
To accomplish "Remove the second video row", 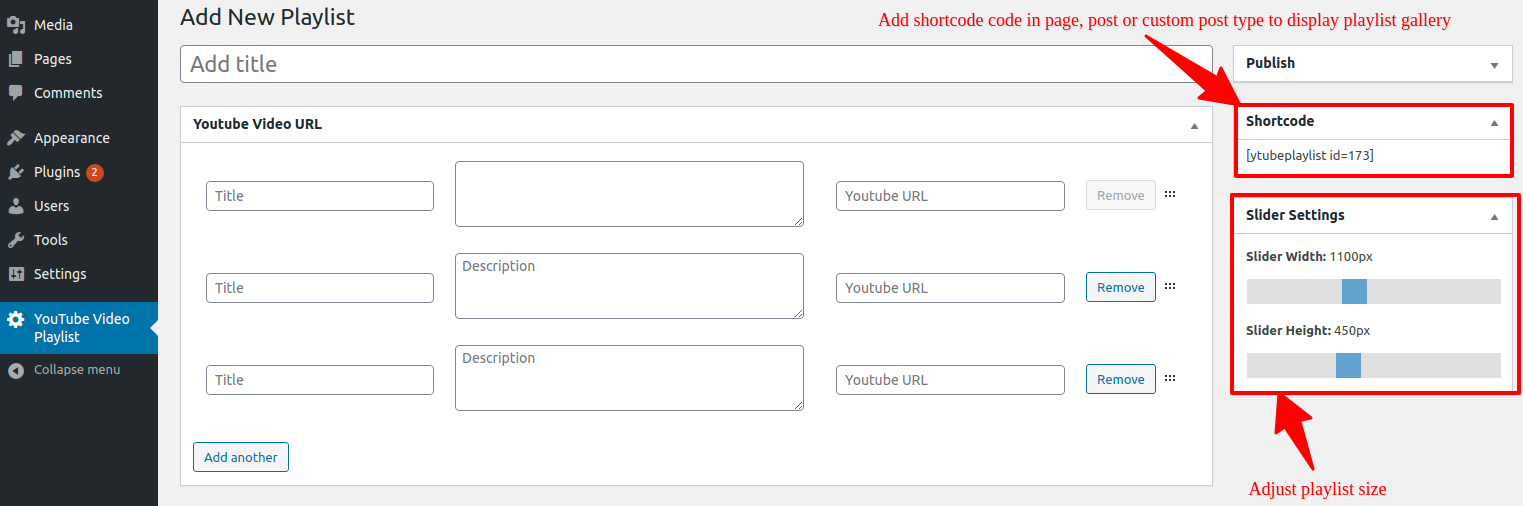I will 1120,287.
